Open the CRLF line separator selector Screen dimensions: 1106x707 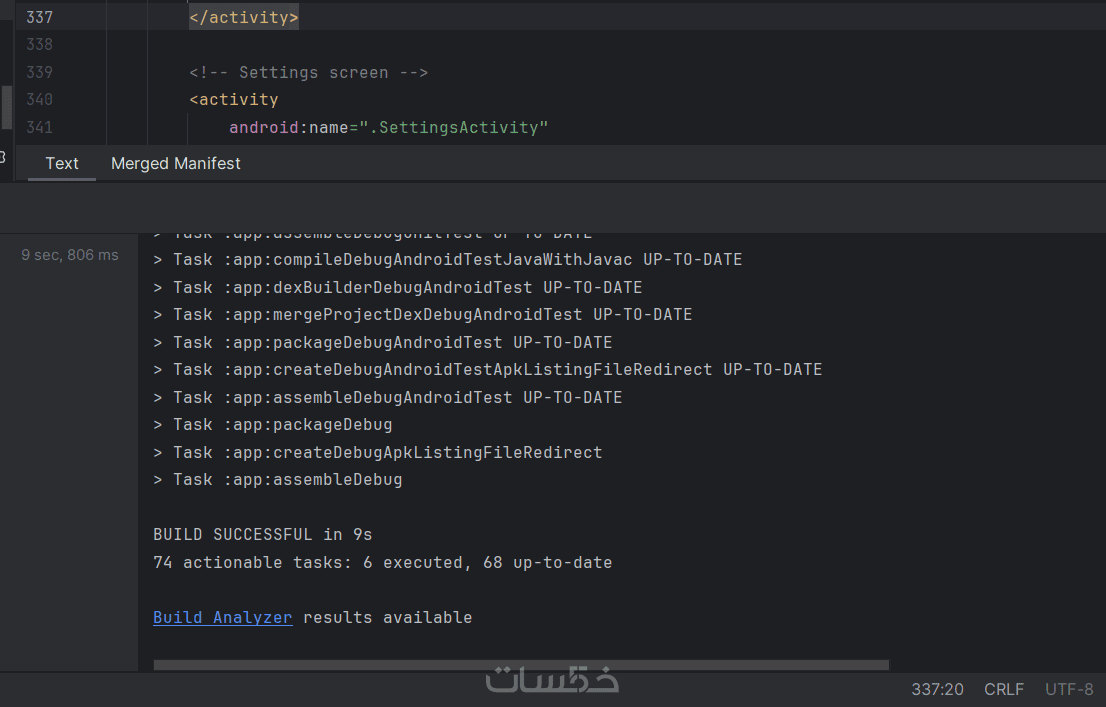[1004, 689]
